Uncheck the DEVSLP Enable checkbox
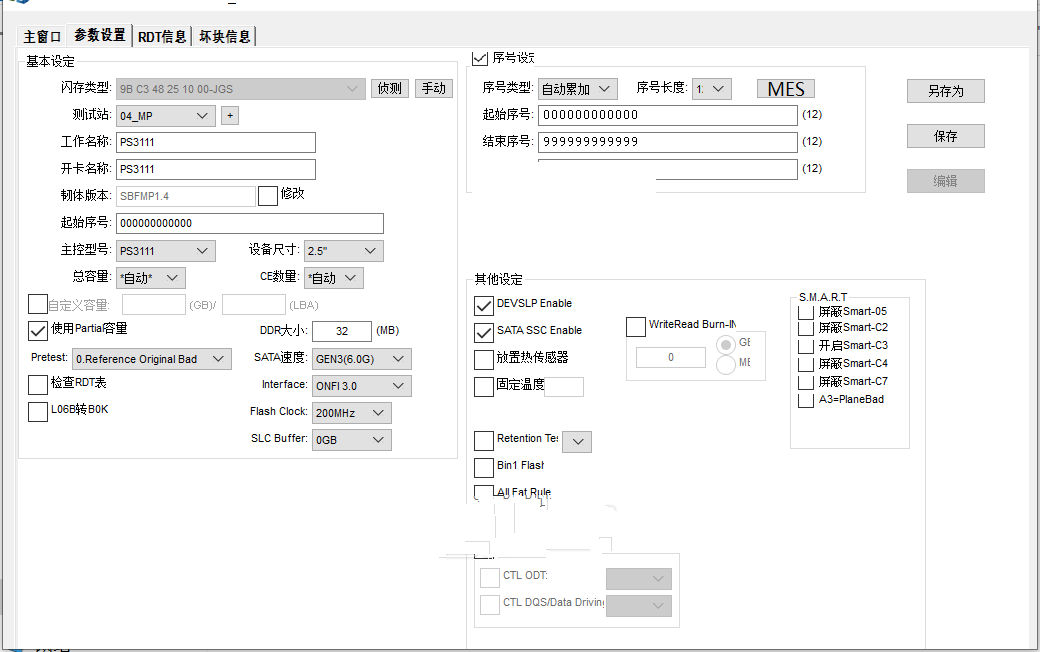Screen dimensions: 1040x652 coord(484,305)
